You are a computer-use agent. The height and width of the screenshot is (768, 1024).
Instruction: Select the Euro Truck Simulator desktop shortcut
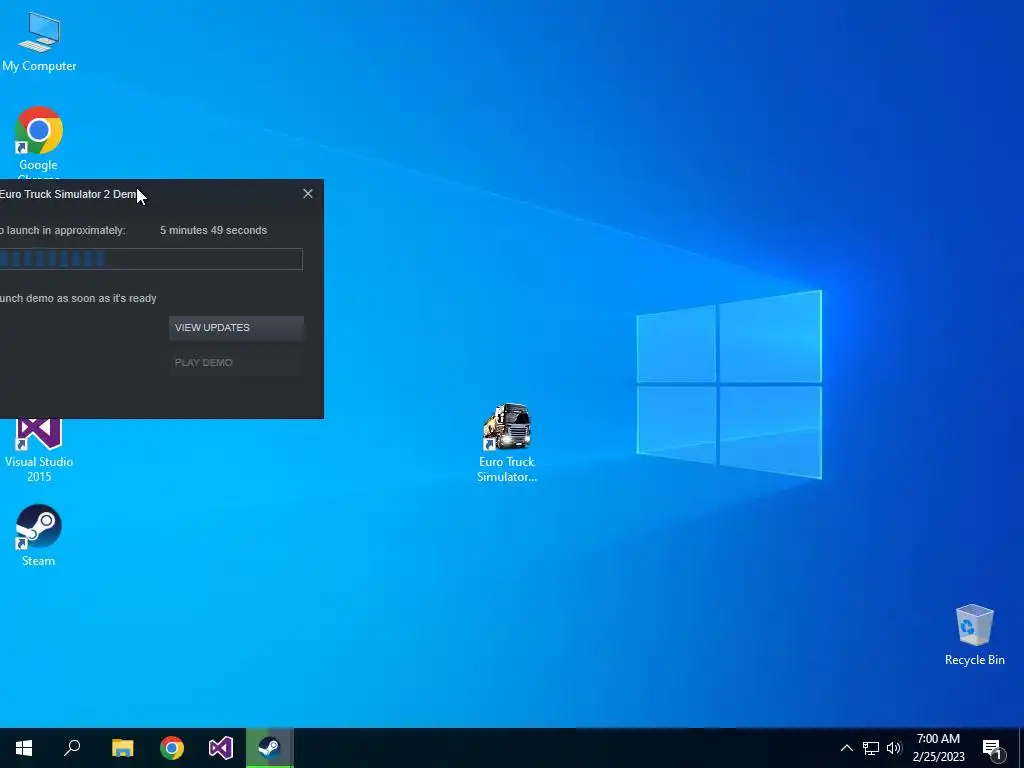pyautogui.click(x=507, y=444)
